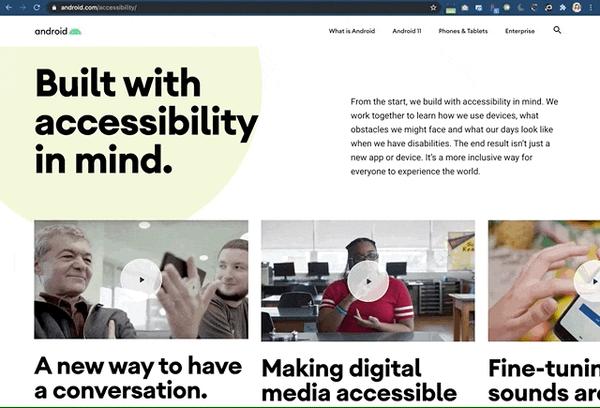The height and width of the screenshot is (408, 600).
Task: Play the hand holding phone video
Action: pyautogui.click(x=587, y=281)
